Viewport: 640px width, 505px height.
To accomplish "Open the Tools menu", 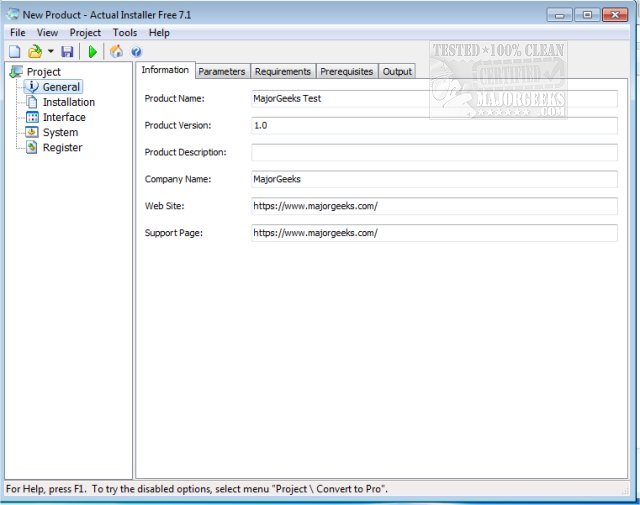I will click(x=125, y=33).
